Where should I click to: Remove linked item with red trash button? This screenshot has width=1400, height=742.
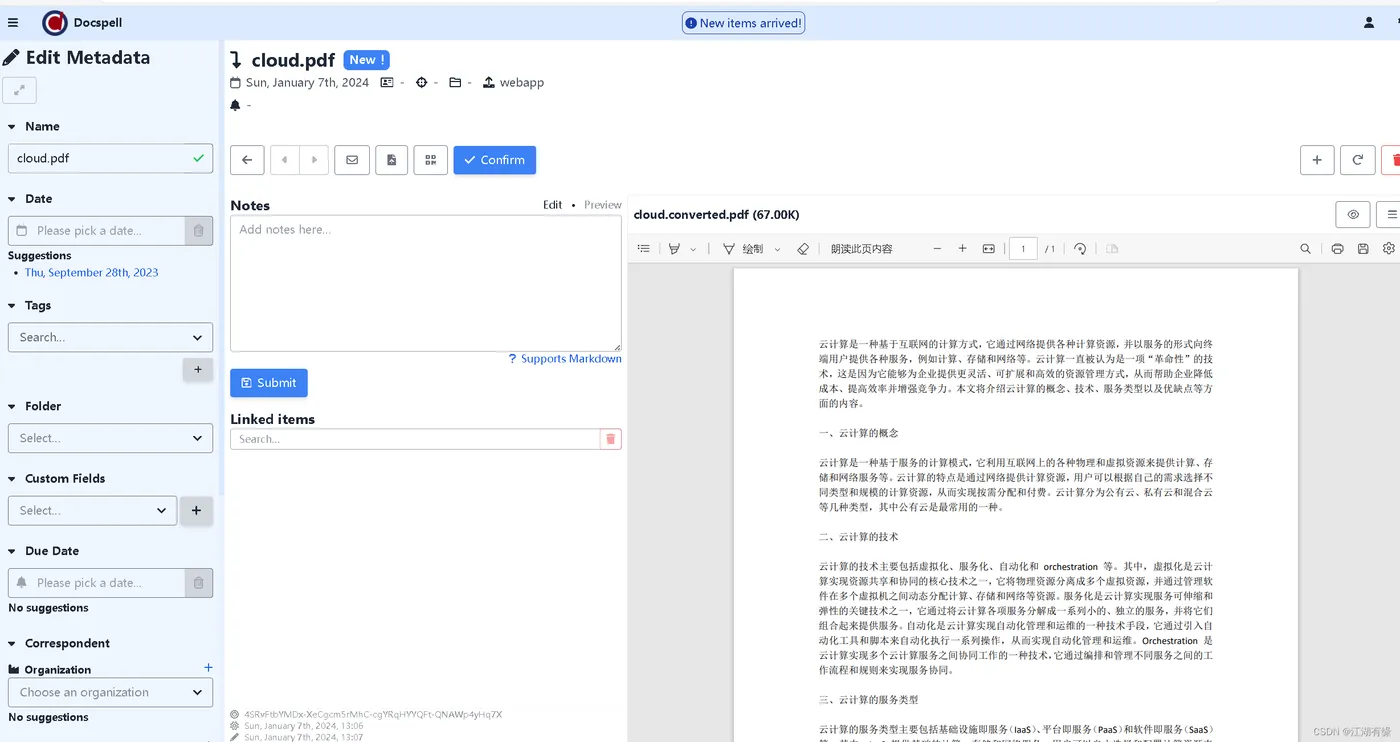point(611,439)
